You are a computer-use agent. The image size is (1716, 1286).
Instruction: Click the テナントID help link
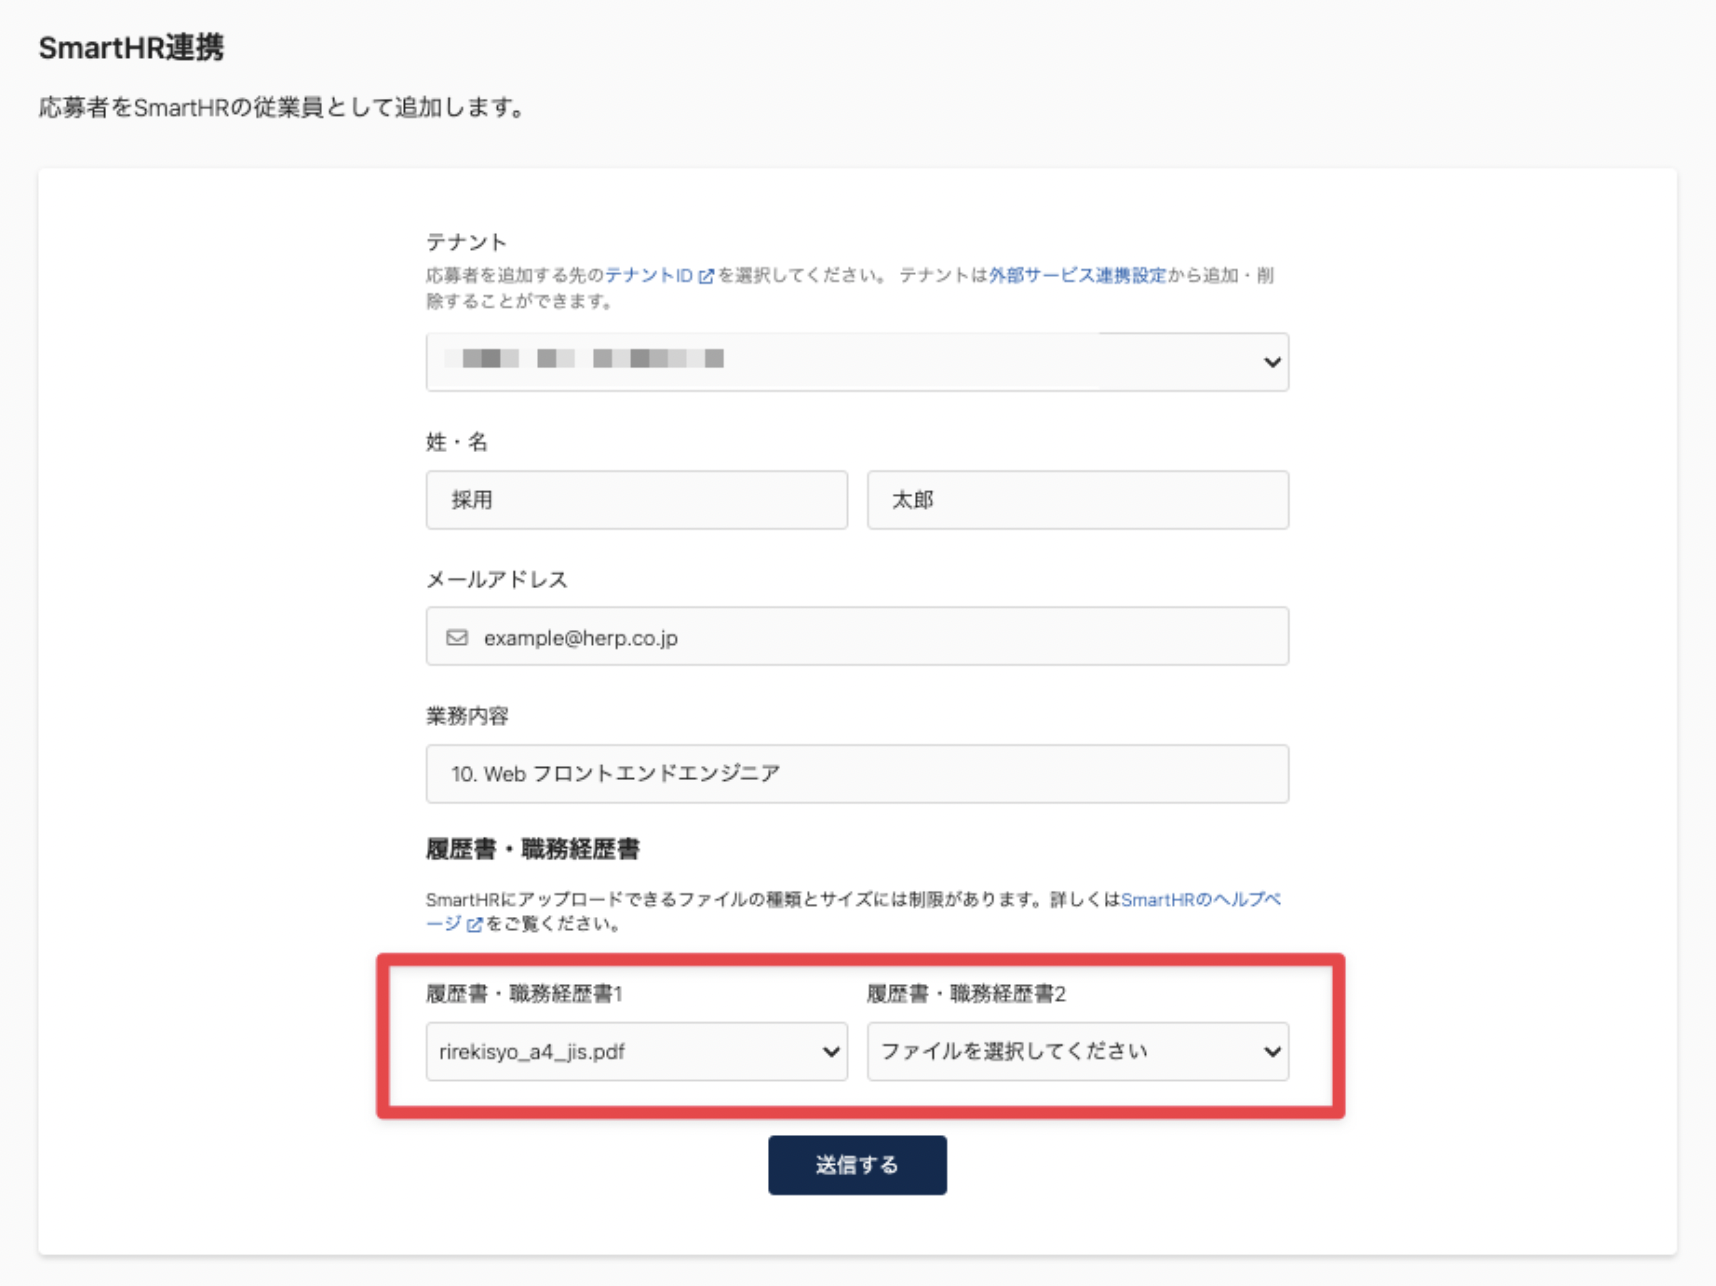(659, 276)
